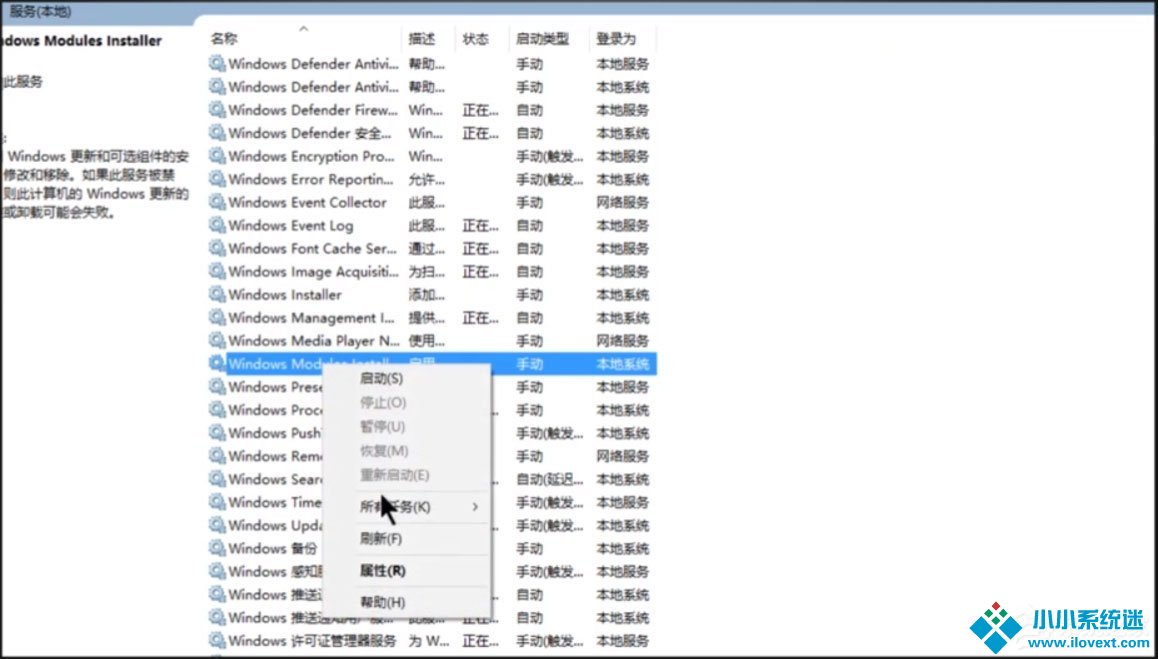Click gear icon of Windows Encryption Pro... service
This screenshot has width=1158, height=659.
[217, 156]
